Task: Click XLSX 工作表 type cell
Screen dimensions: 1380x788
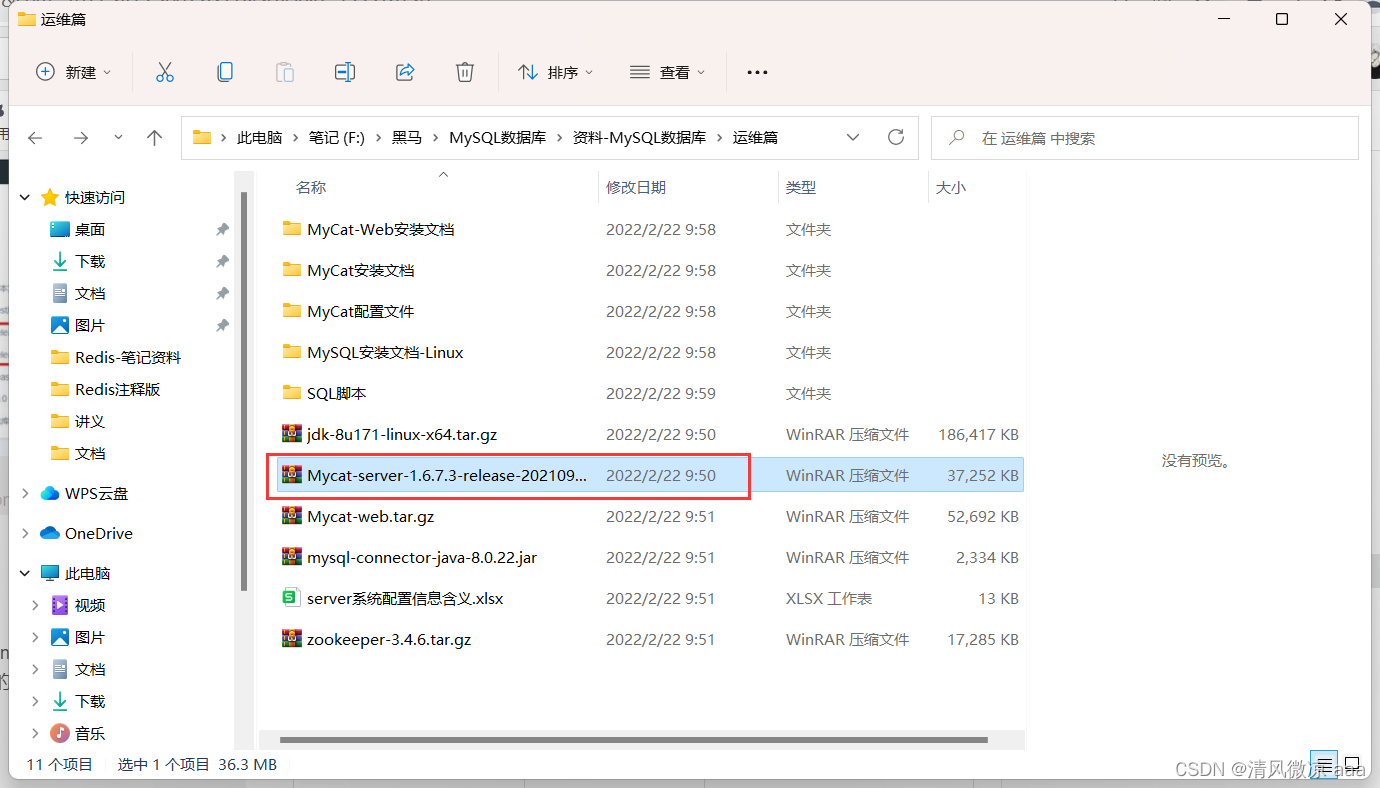Action: point(828,598)
